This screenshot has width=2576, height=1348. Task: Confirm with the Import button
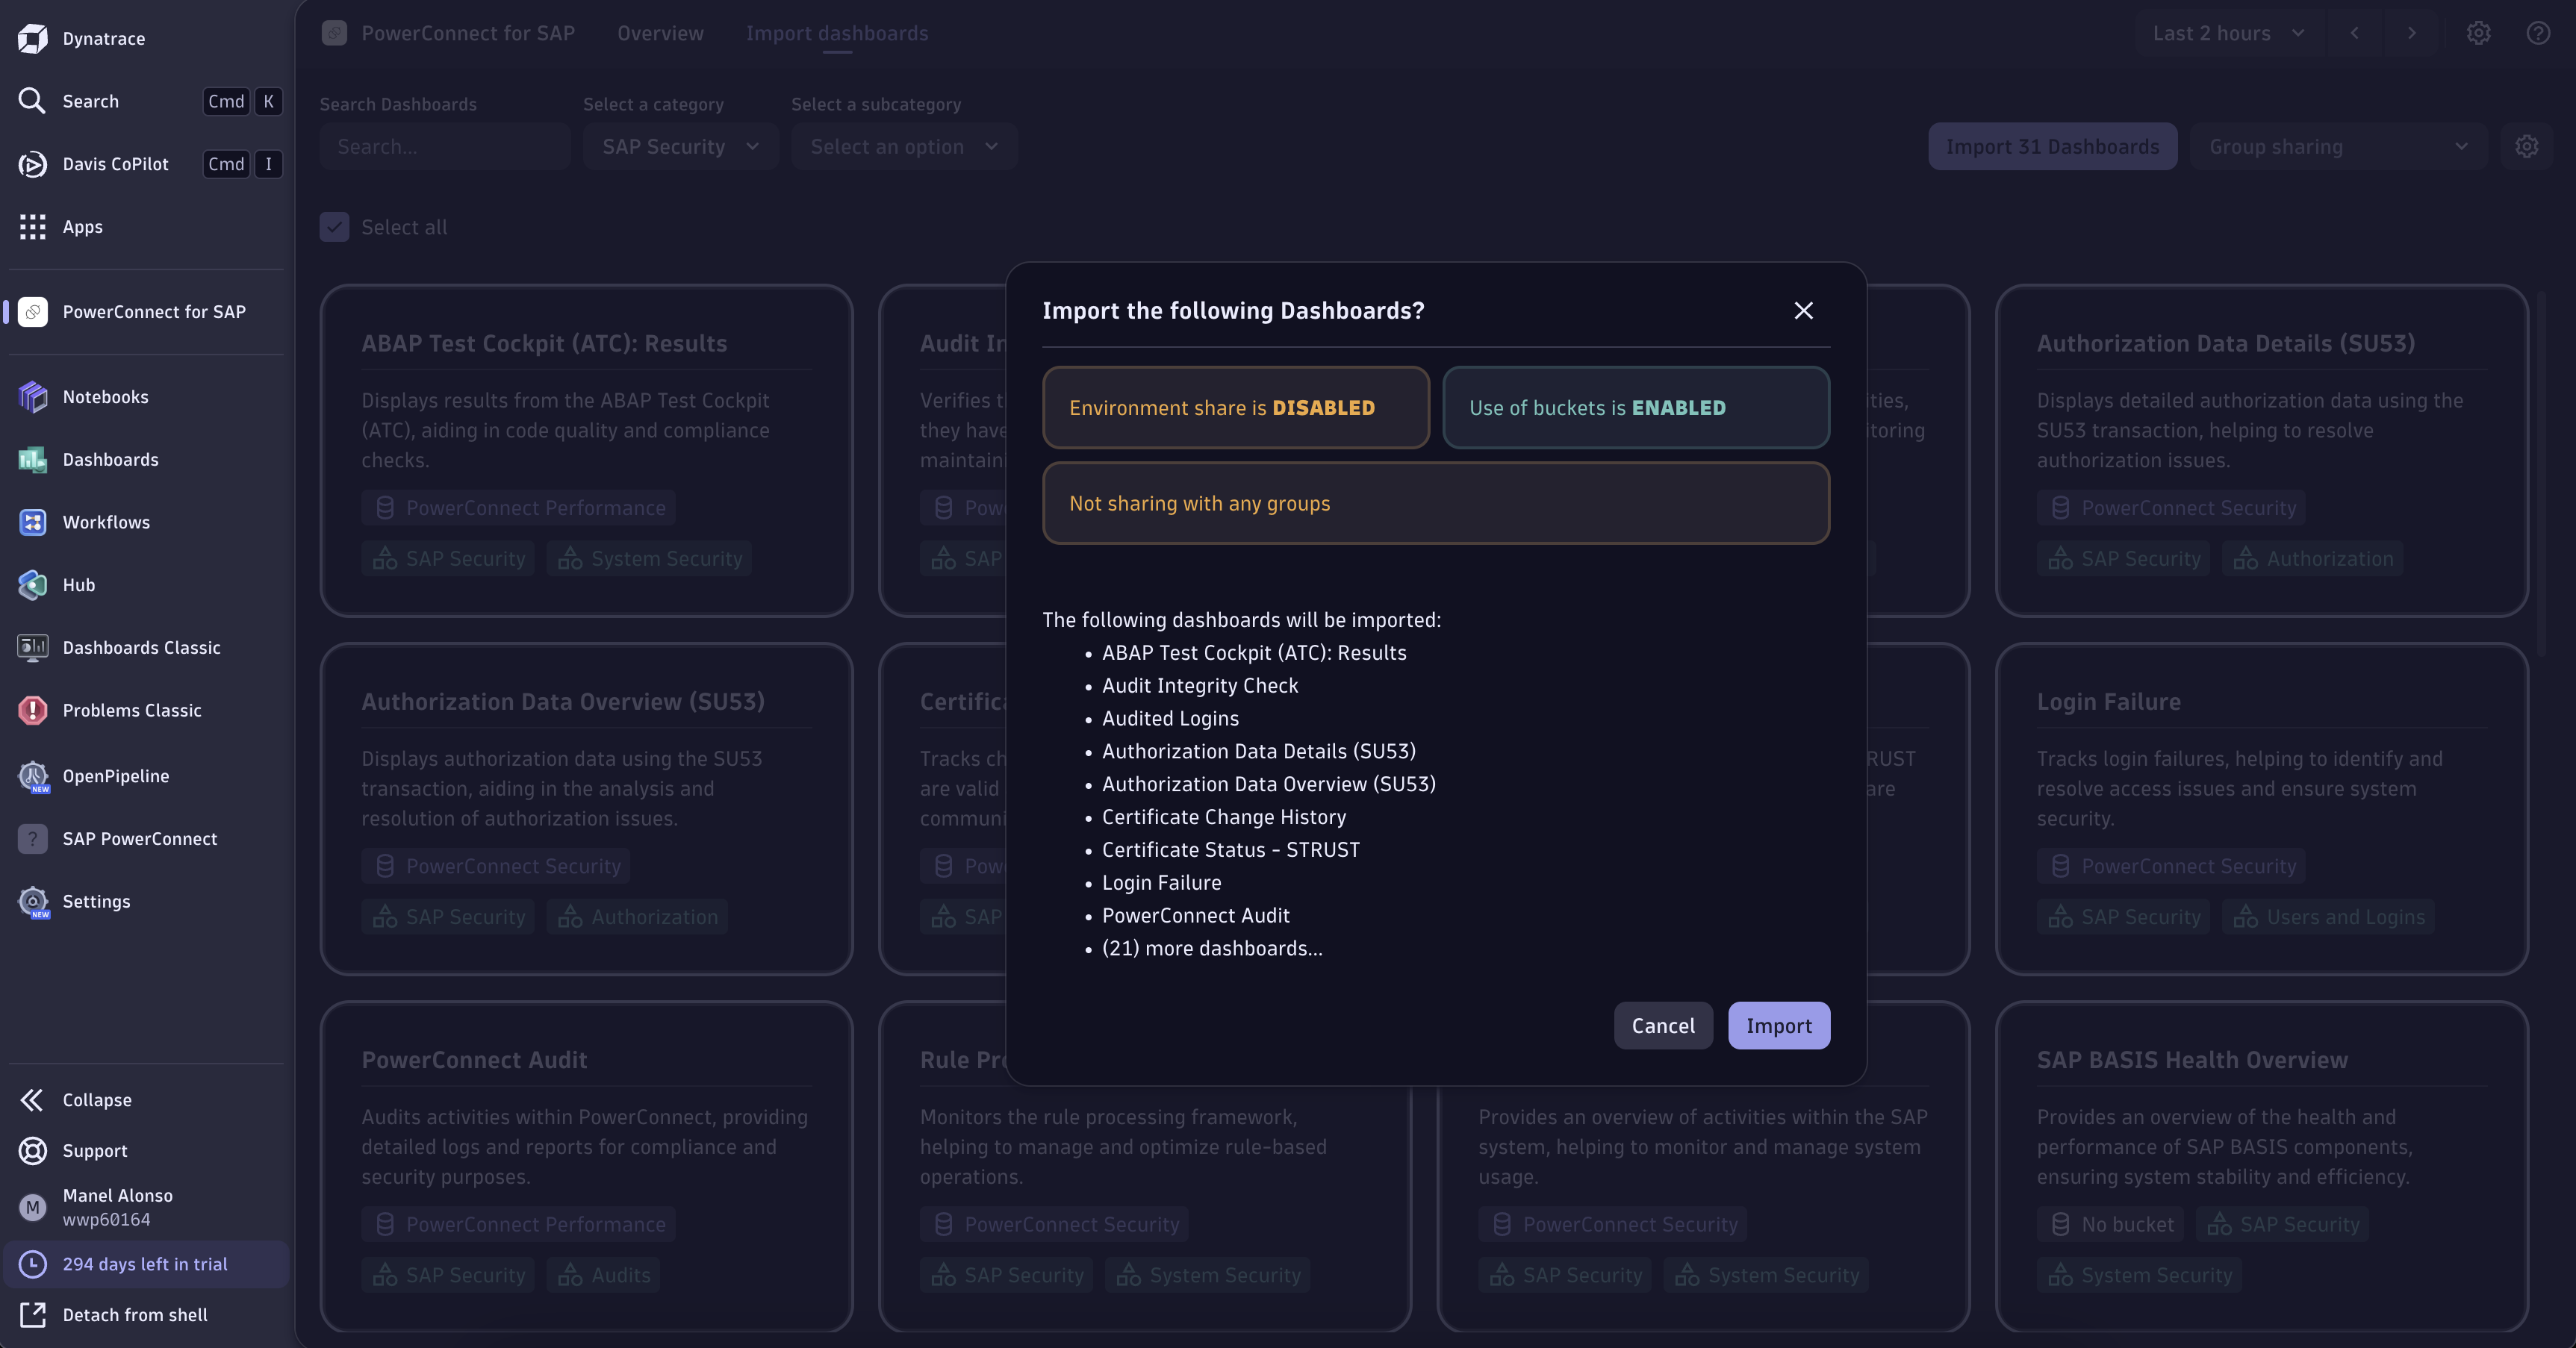pos(1778,1026)
